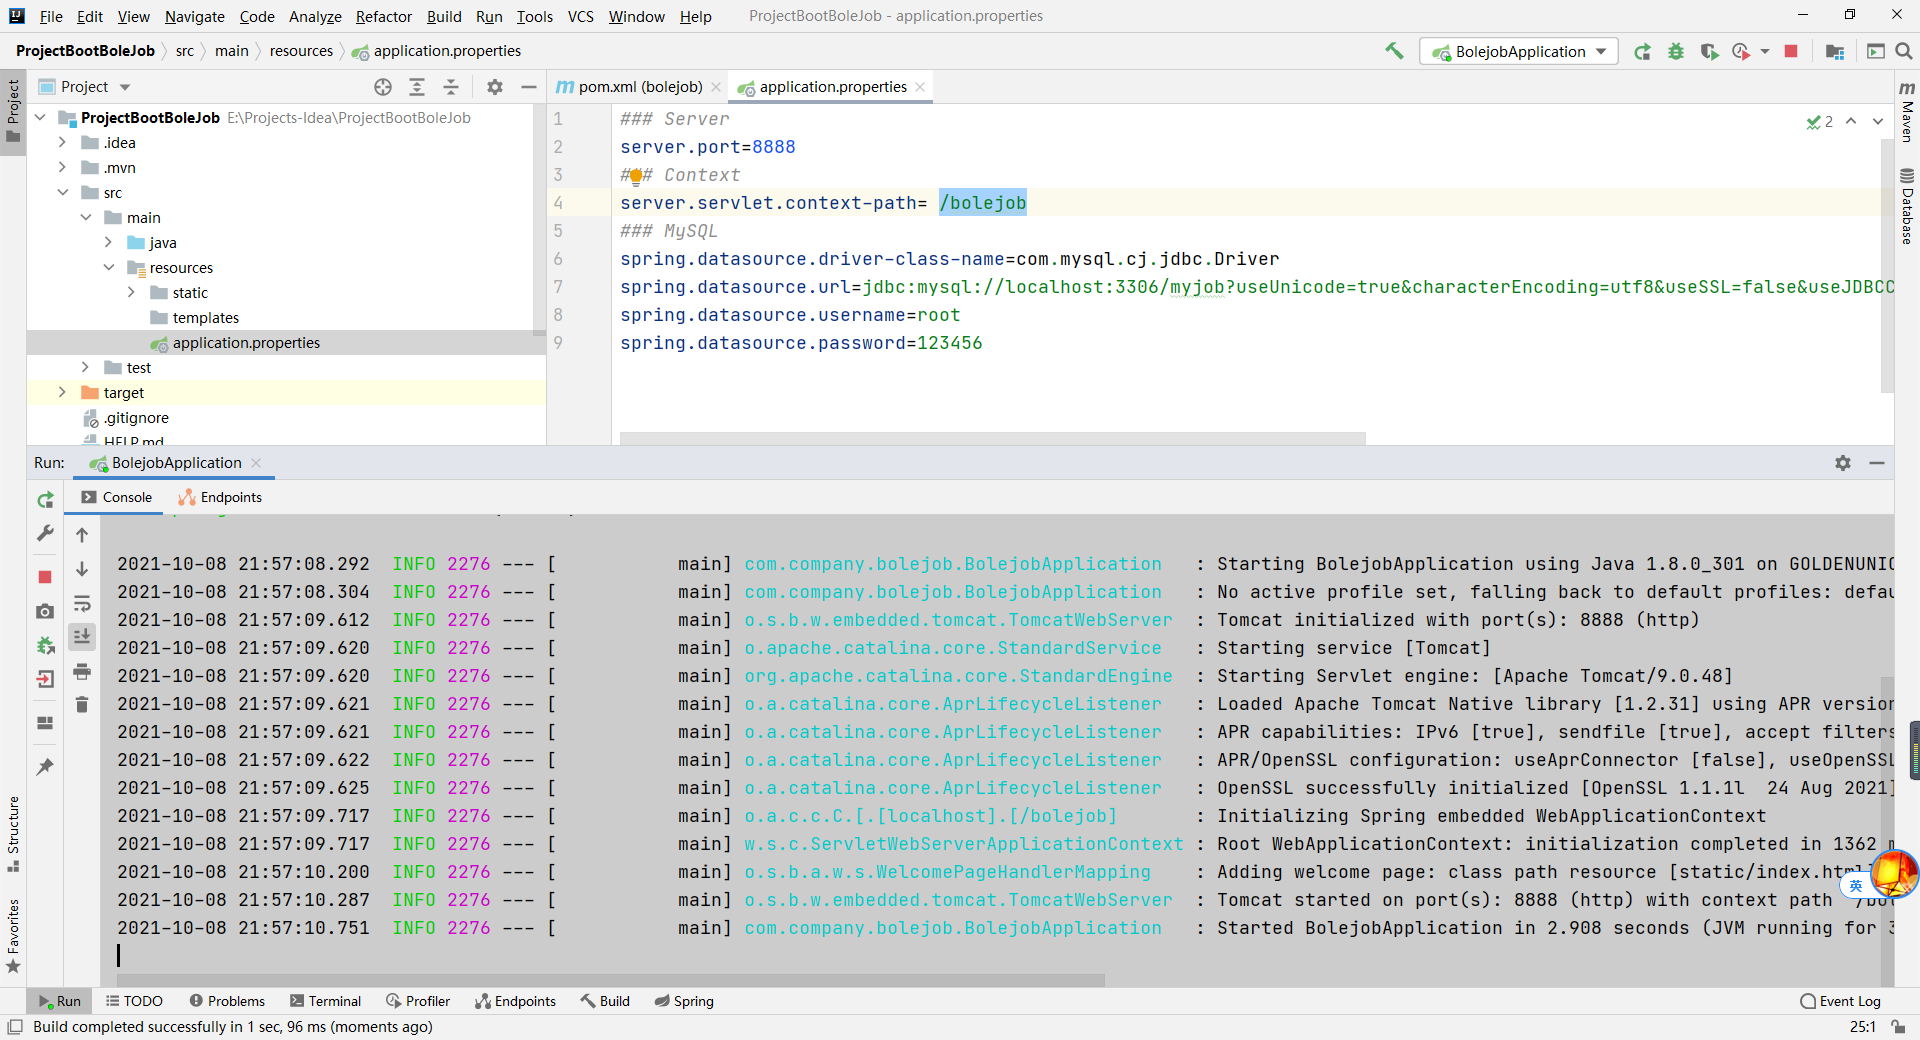
Task: Print console output icon
Action: [82, 671]
